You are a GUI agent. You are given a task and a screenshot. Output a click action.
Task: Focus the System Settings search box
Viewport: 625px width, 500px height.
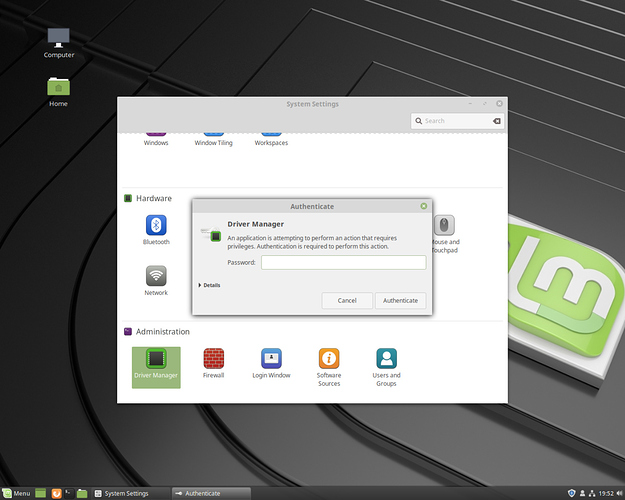point(458,121)
